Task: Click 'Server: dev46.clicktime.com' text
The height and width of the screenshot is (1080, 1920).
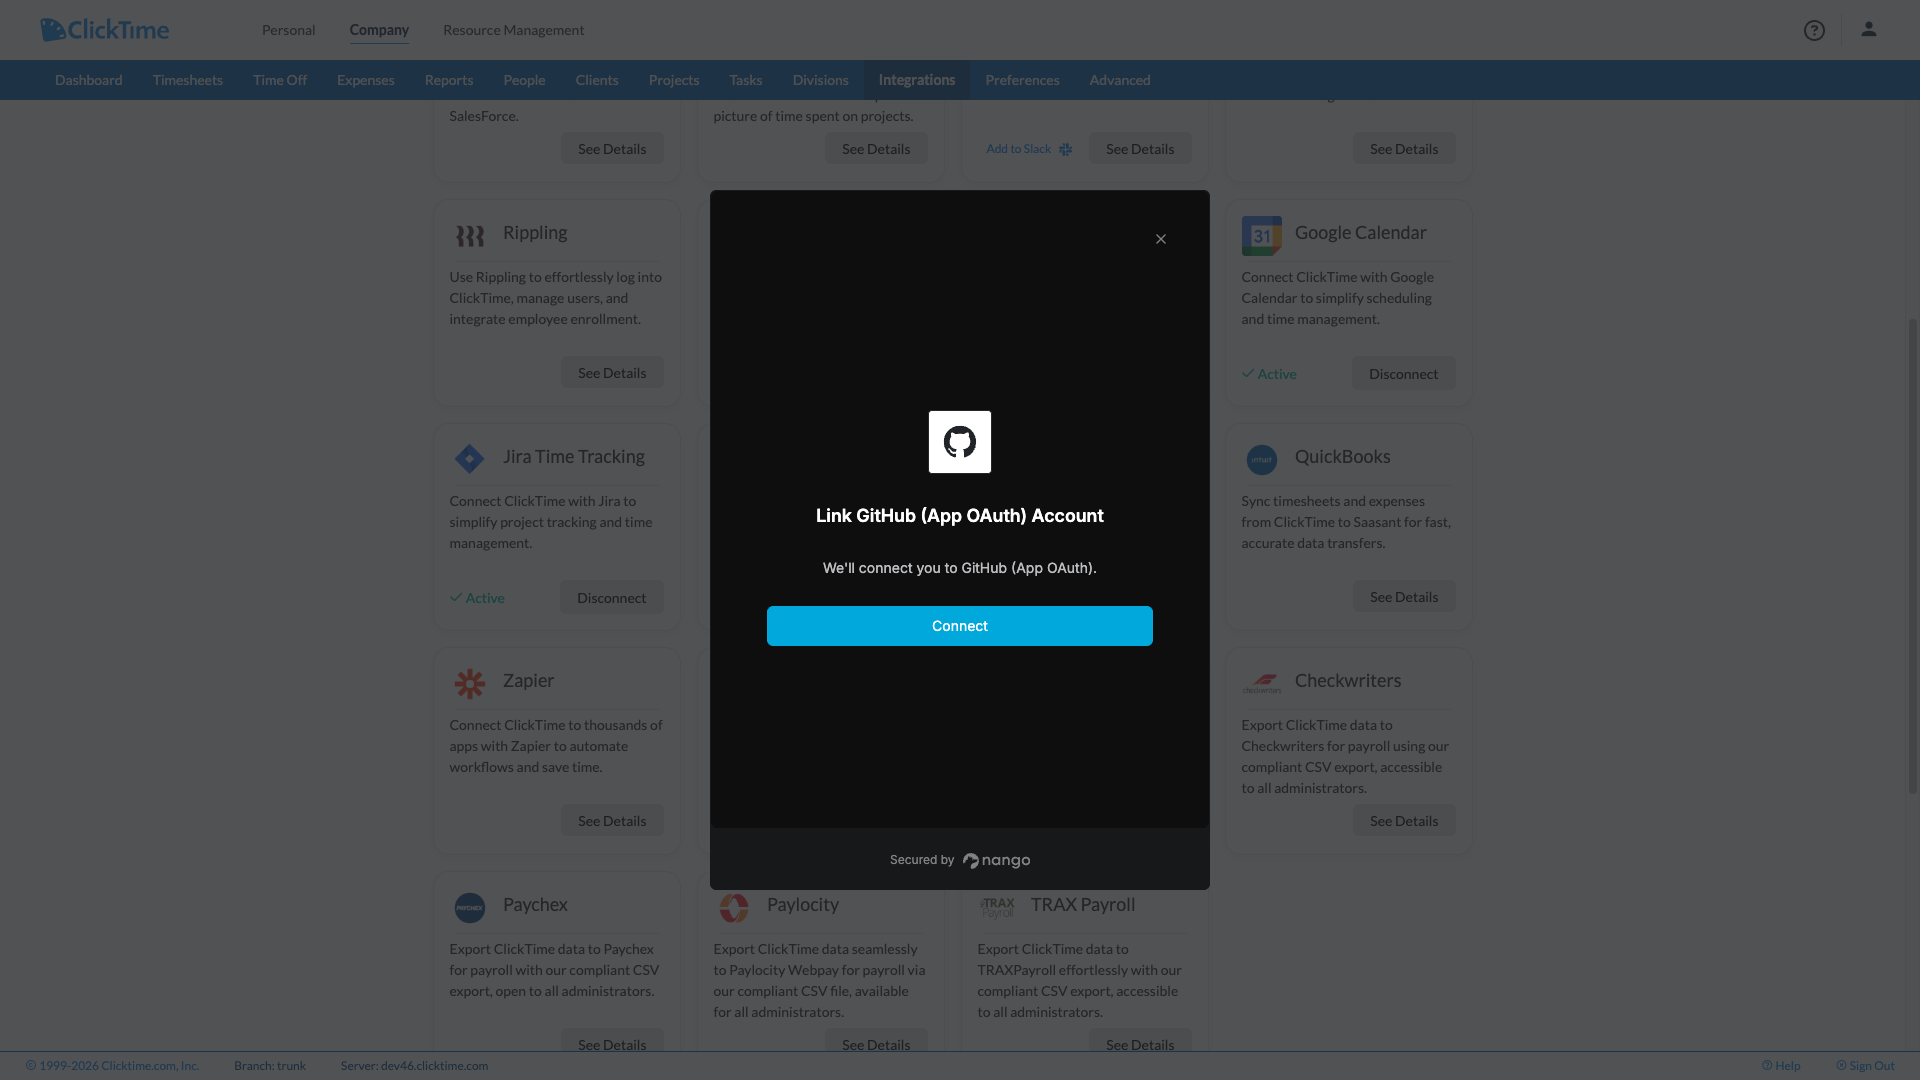Action: [414, 1066]
